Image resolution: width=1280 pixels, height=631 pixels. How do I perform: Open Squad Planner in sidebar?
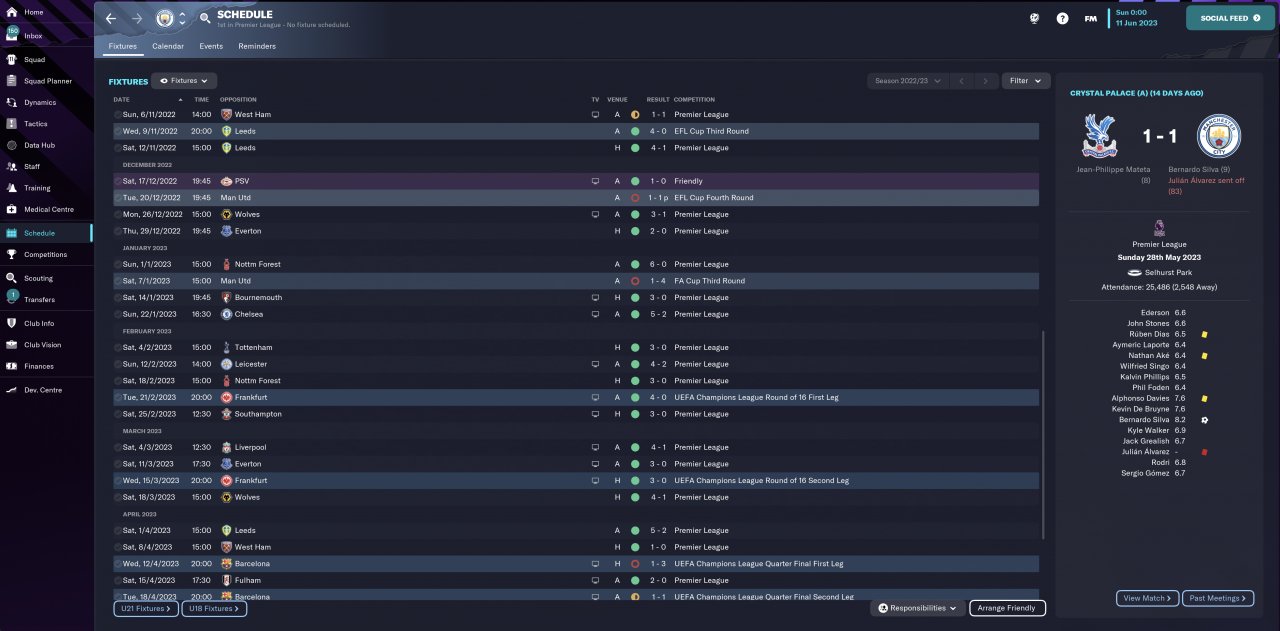(45, 81)
